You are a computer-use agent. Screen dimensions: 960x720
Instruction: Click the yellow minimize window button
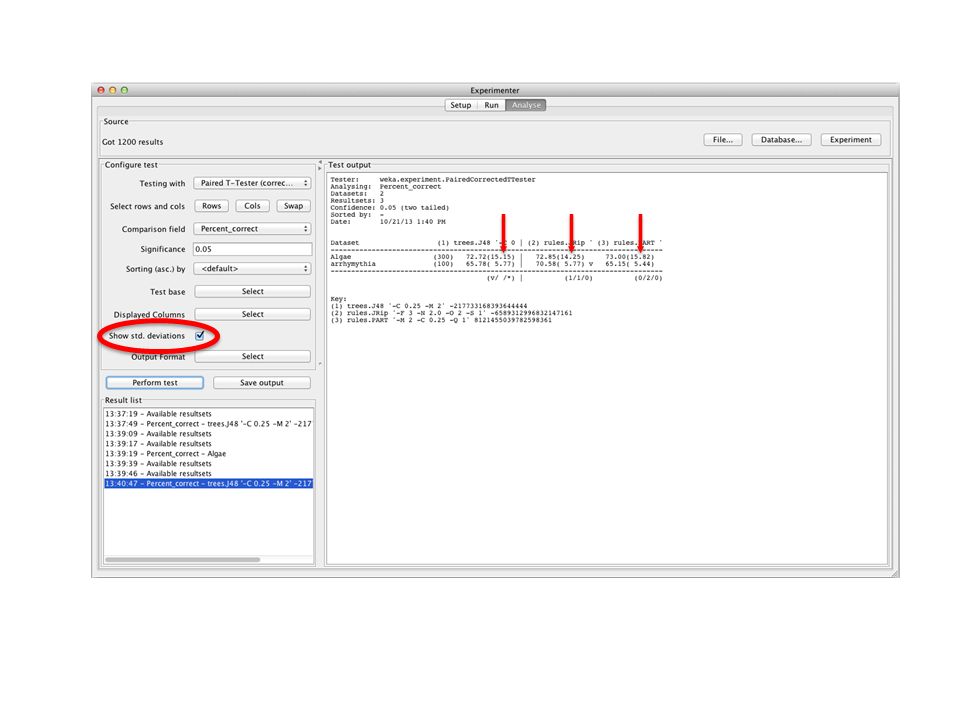click(113, 90)
